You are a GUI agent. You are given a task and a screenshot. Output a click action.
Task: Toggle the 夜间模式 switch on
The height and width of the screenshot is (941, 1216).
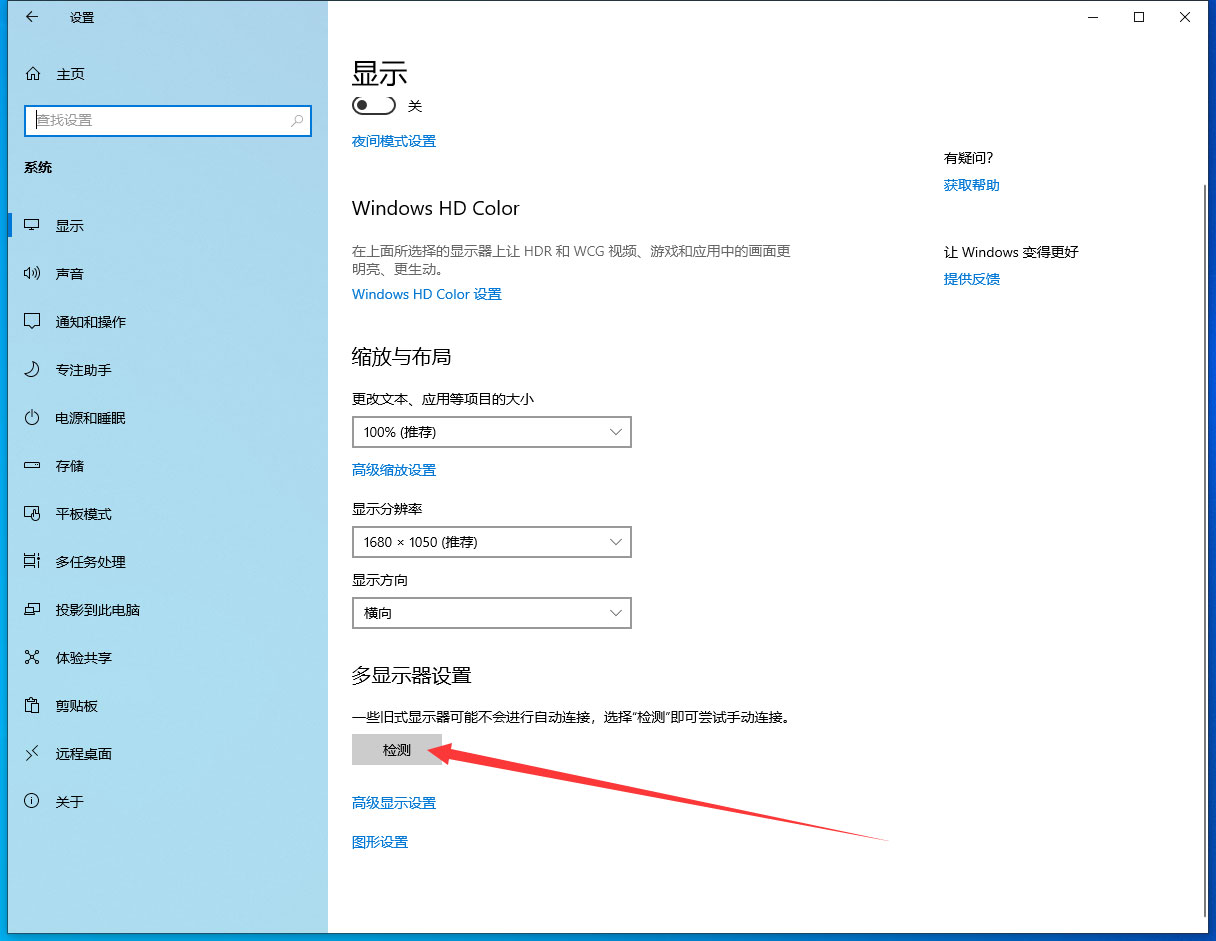pyautogui.click(x=373, y=104)
